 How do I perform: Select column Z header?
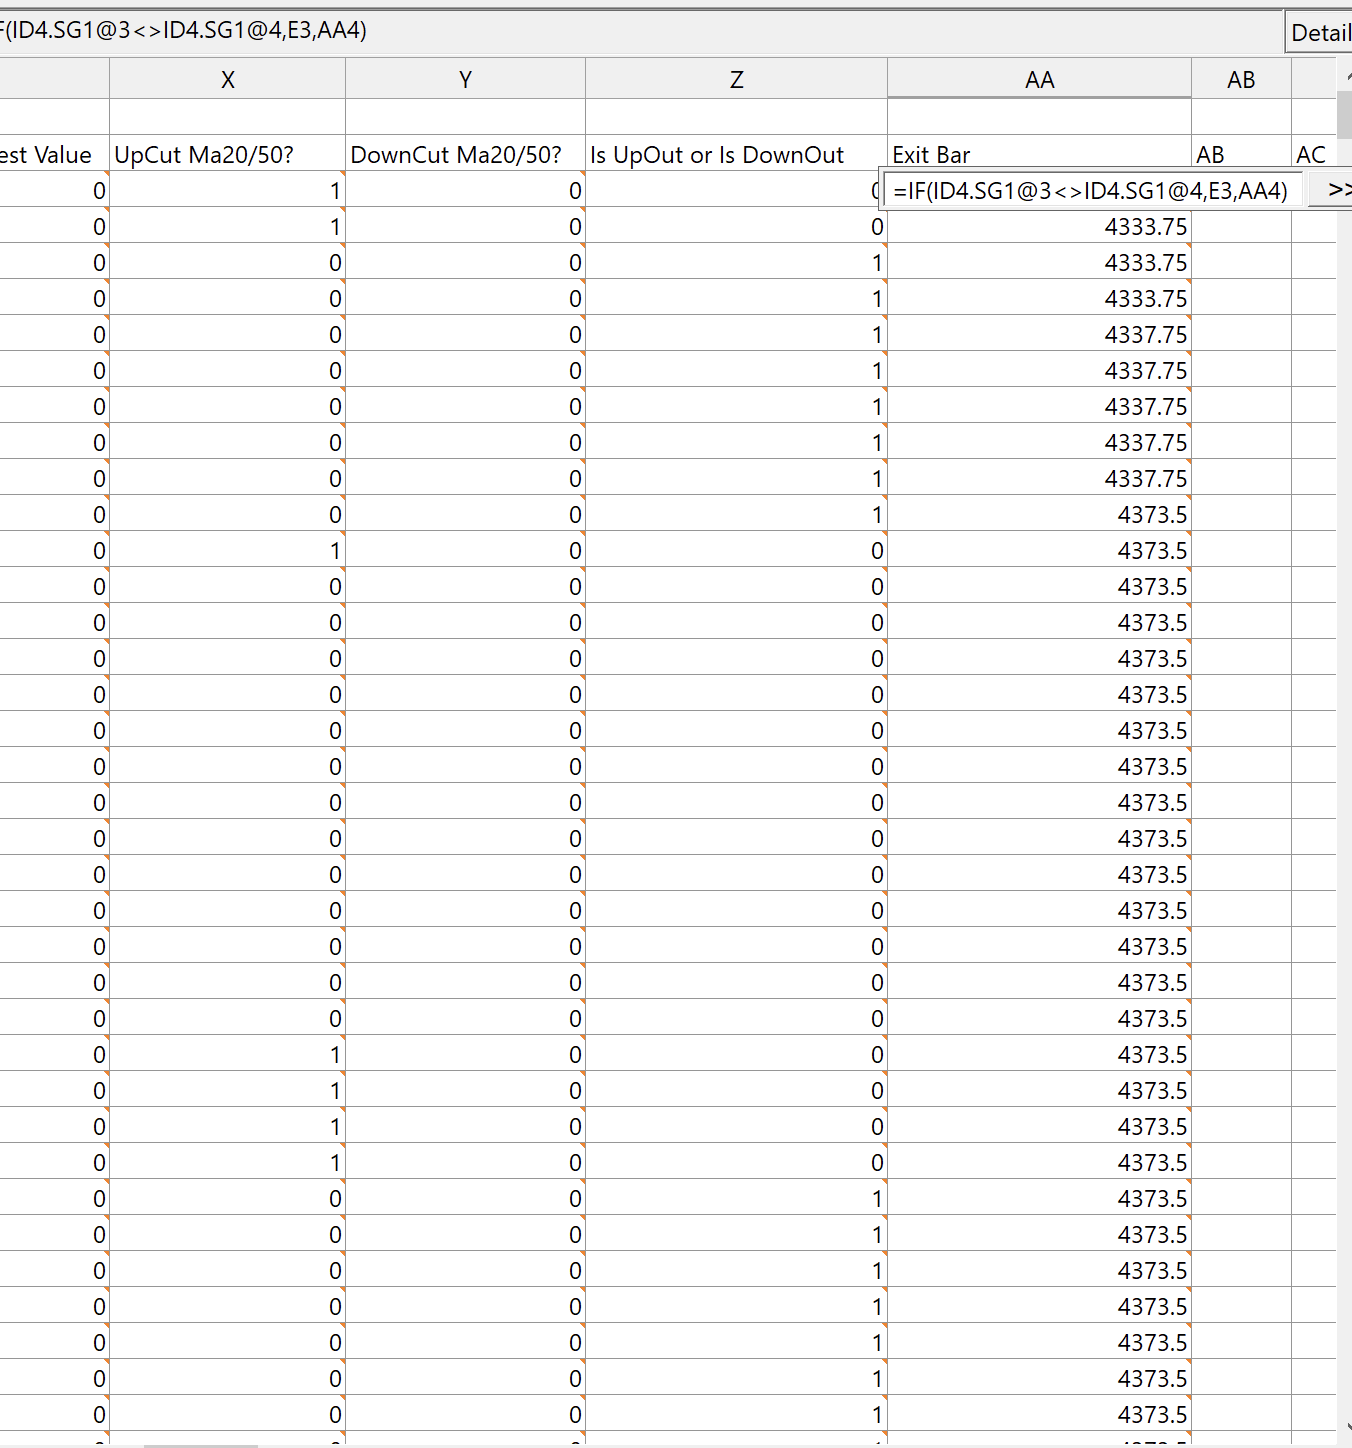coord(737,79)
